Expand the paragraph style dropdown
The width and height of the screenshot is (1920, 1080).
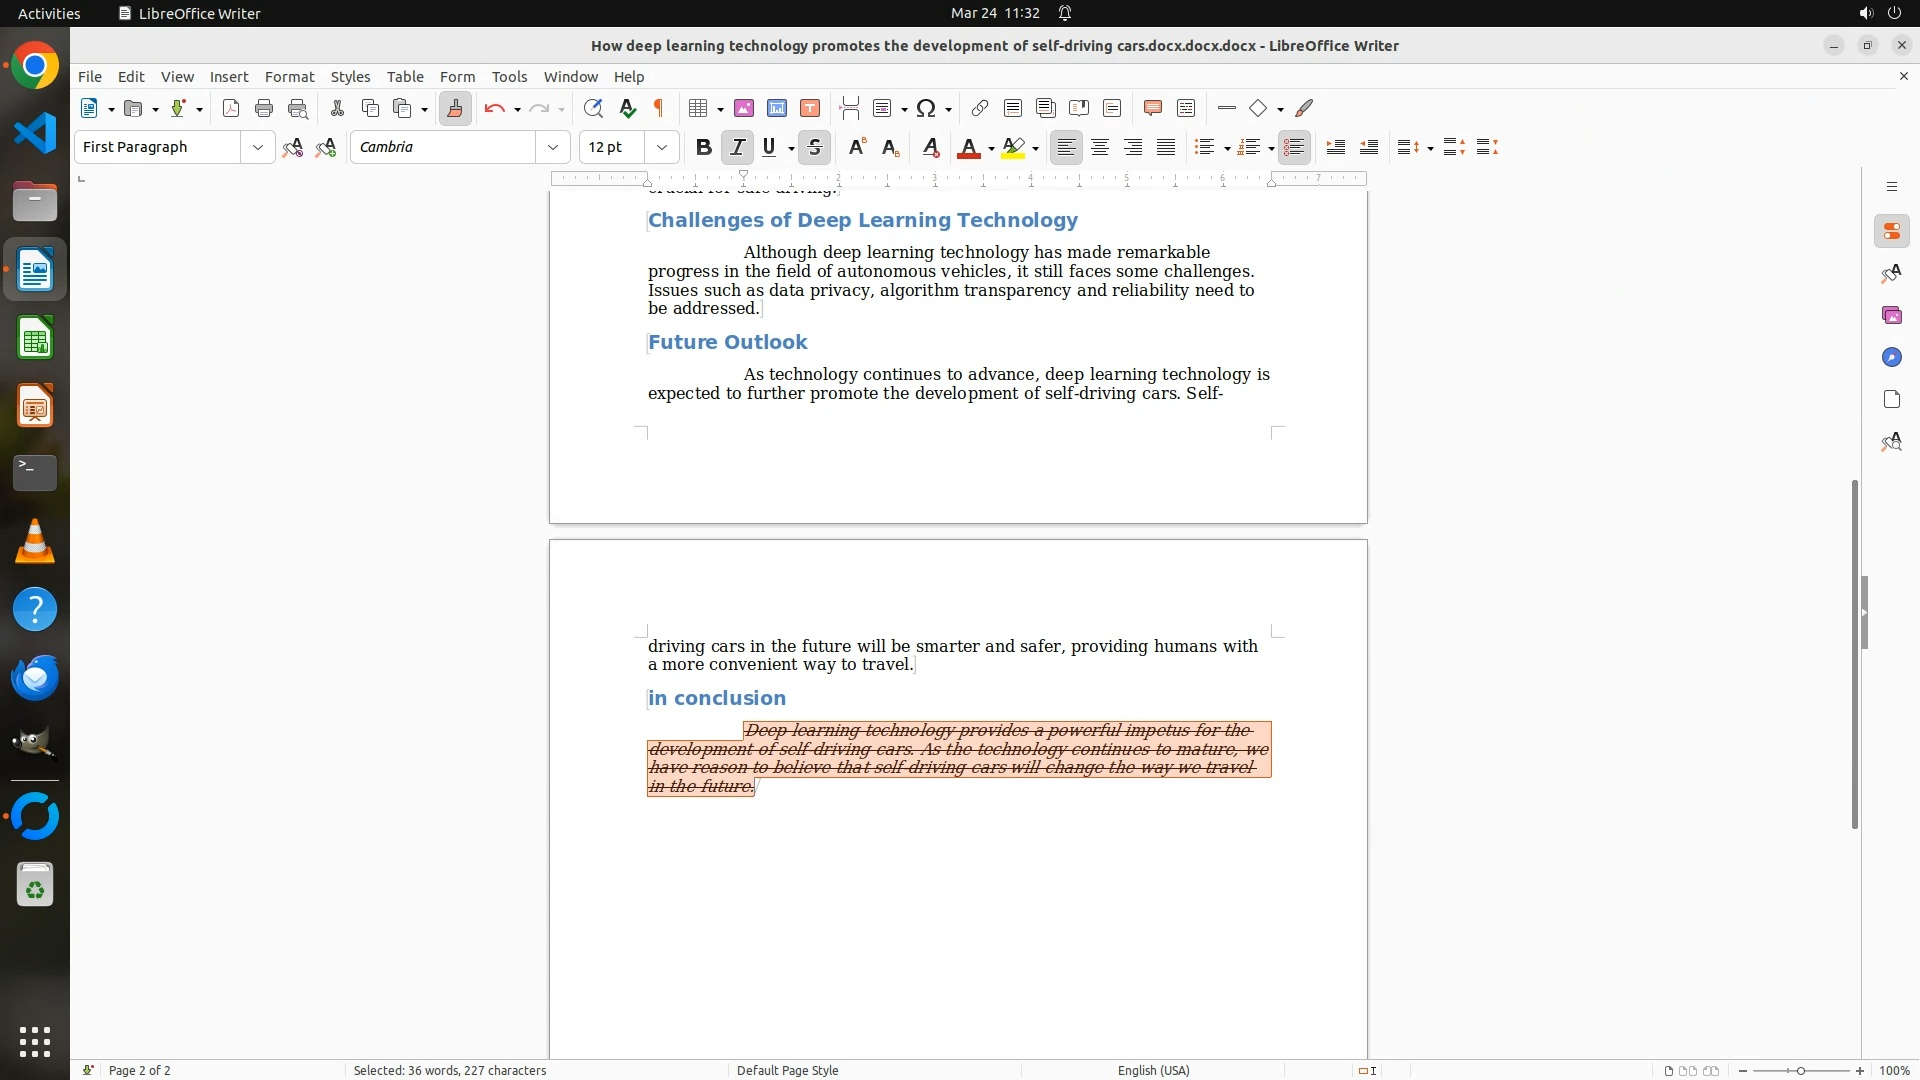(x=258, y=148)
